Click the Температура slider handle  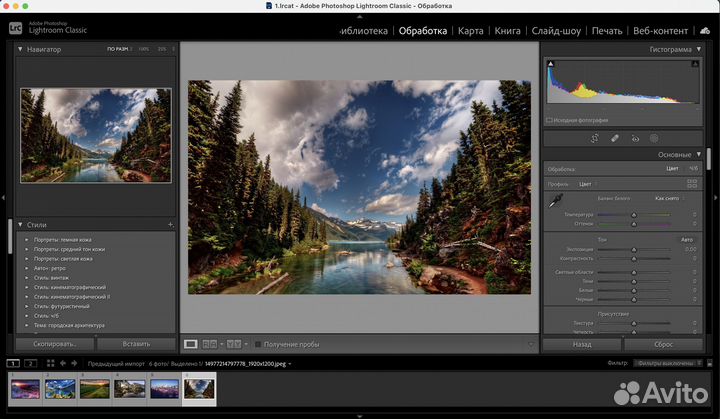tap(634, 215)
